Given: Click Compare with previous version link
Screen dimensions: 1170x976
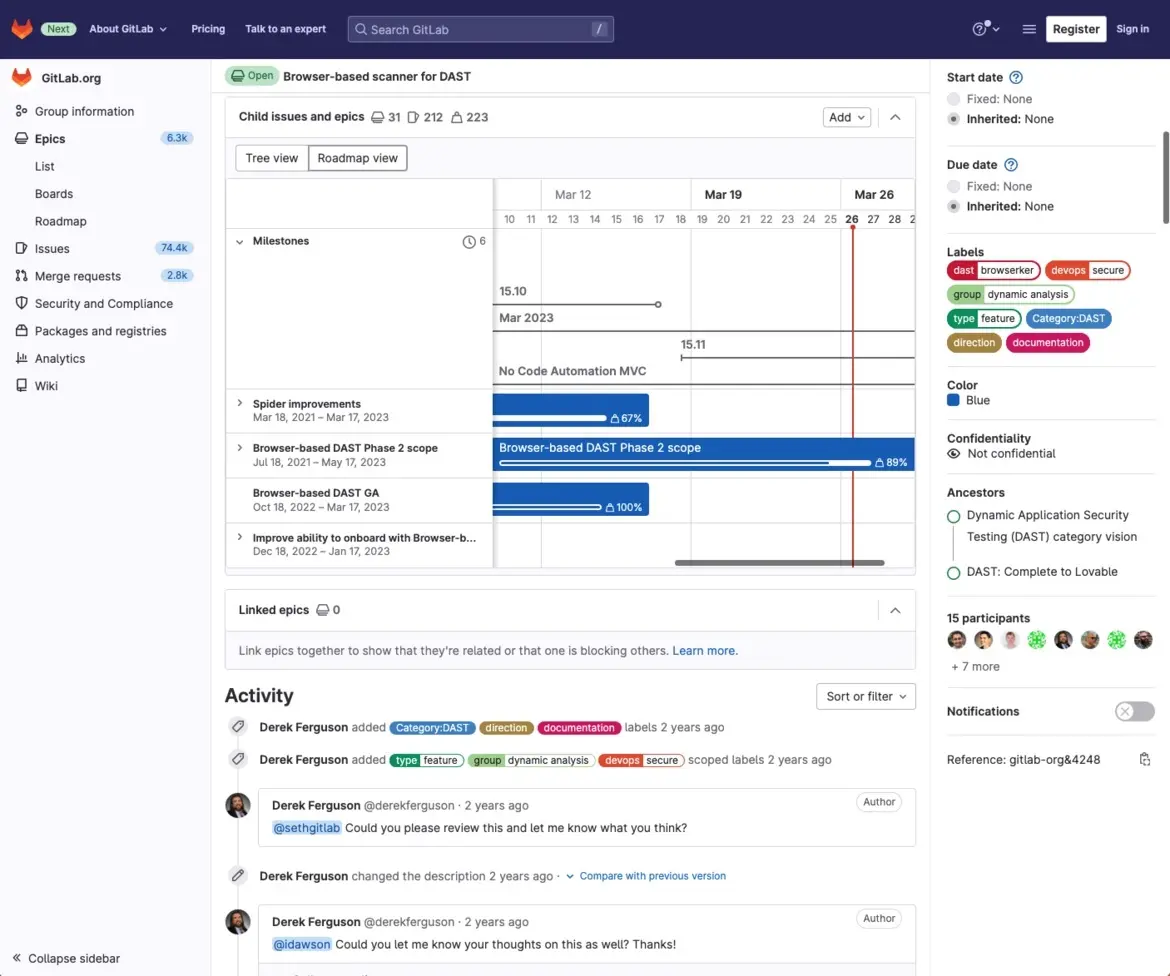Looking at the screenshot, I should (652, 876).
